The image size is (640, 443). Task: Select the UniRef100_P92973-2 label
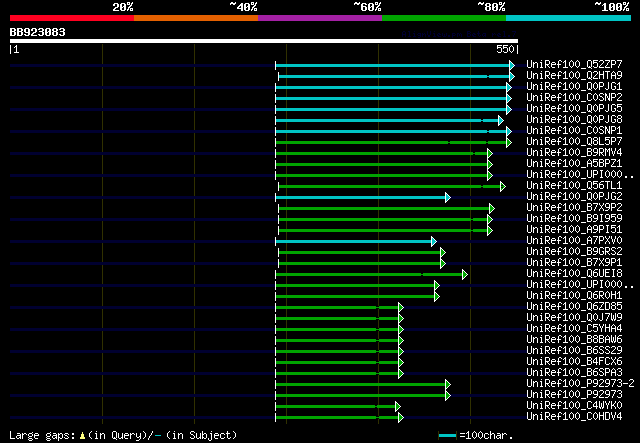point(580,384)
